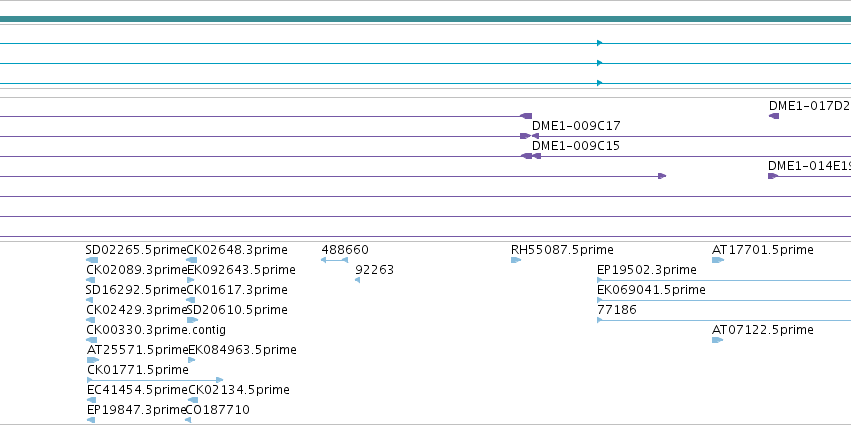Screen dimensions: 851x425
Task: Click the thick teal bar at the top
Action: 426,20
